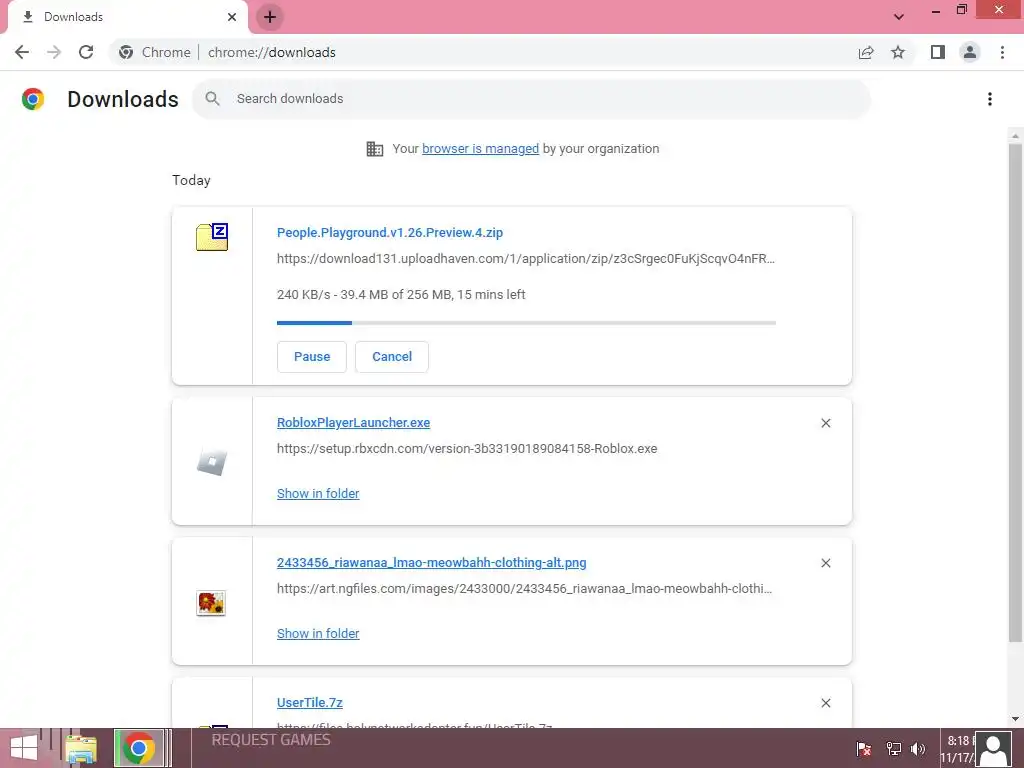1024x768 pixels.
Task: Open RobloxPlayerLauncher.exe link
Action: [353, 423]
